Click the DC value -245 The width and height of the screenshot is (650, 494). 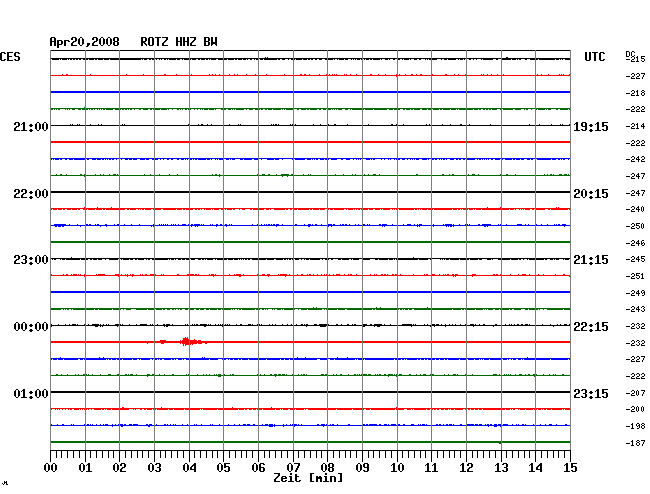pyautogui.click(x=635, y=259)
